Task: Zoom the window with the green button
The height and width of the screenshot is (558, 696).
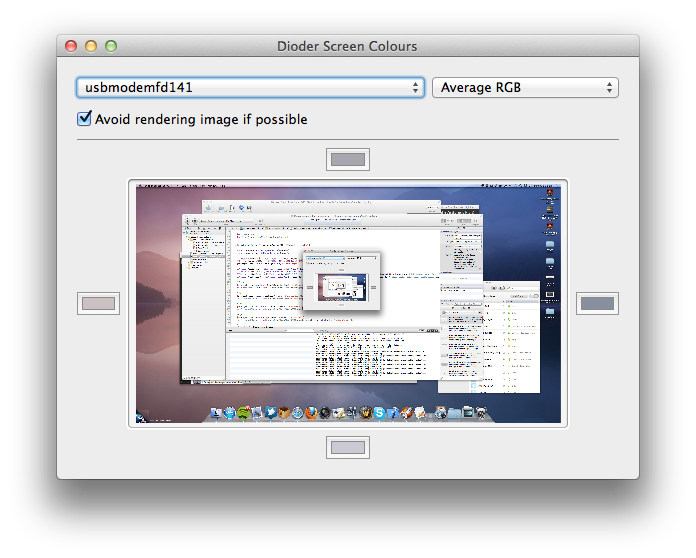Action: (x=111, y=46)
